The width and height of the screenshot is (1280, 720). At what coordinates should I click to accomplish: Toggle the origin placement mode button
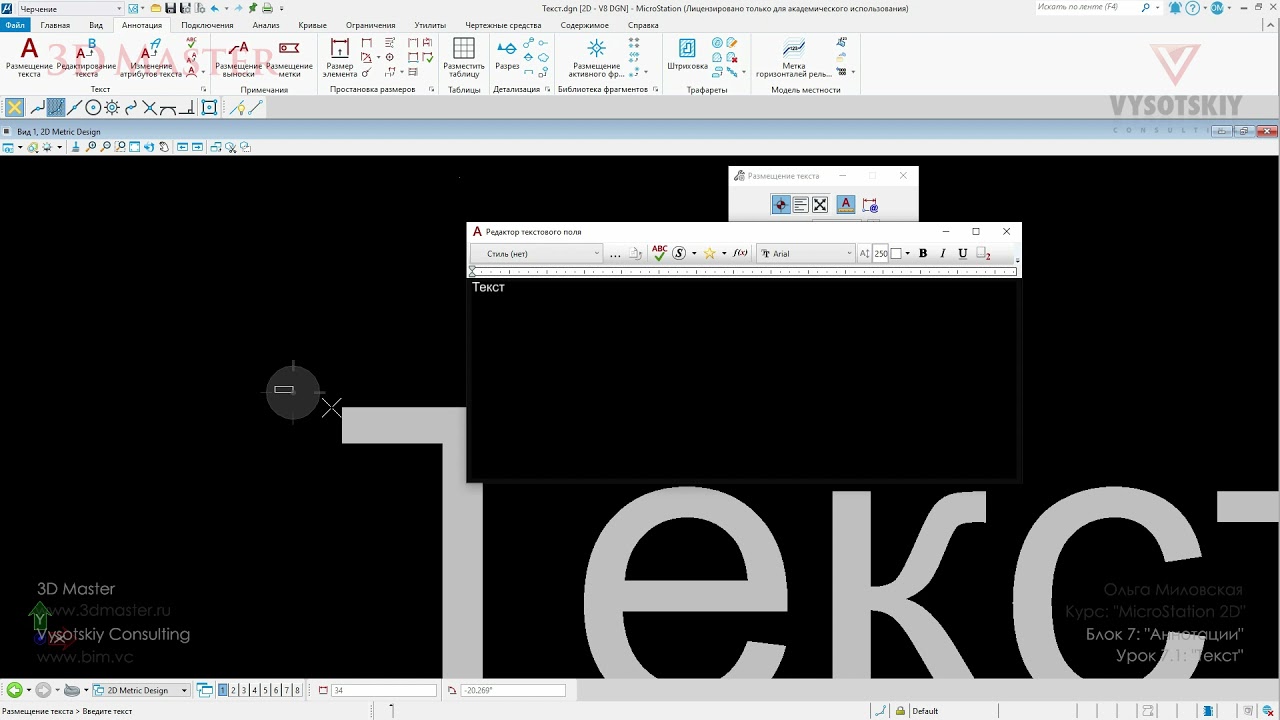pyautogui.click(x=781, y=204)
